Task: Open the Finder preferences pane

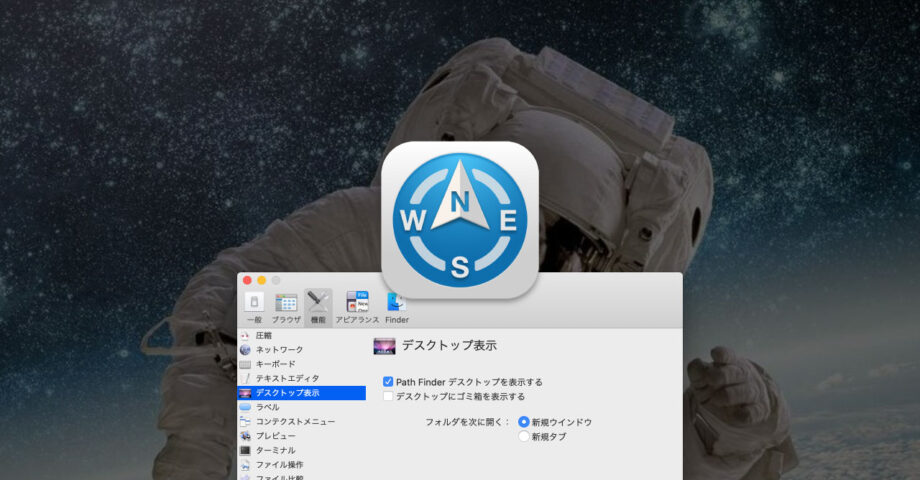Action: point(397,307)
